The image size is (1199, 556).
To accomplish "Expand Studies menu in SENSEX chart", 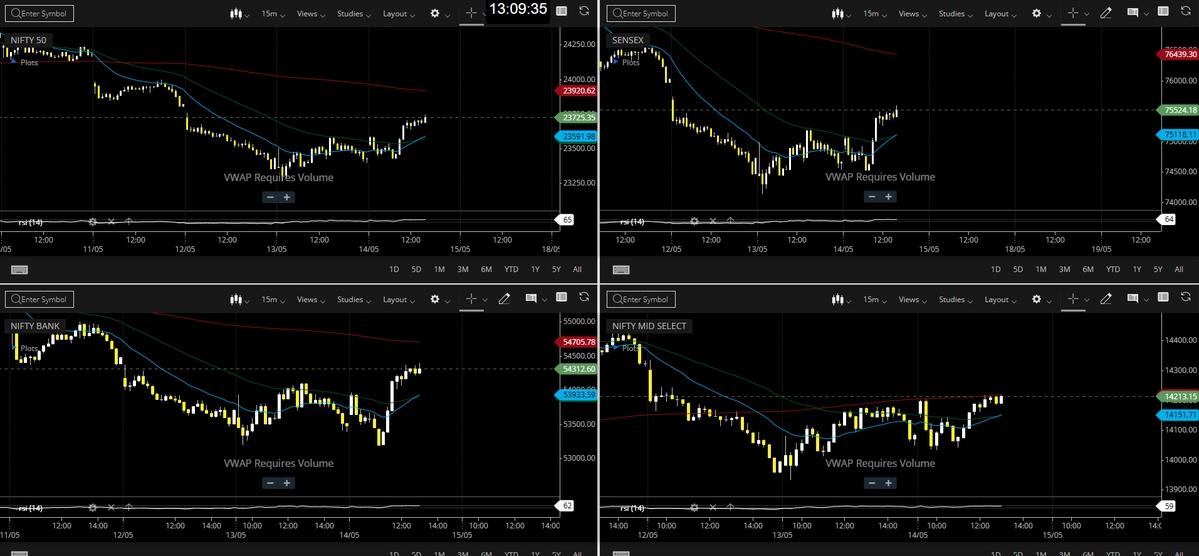I will [955, 14].
